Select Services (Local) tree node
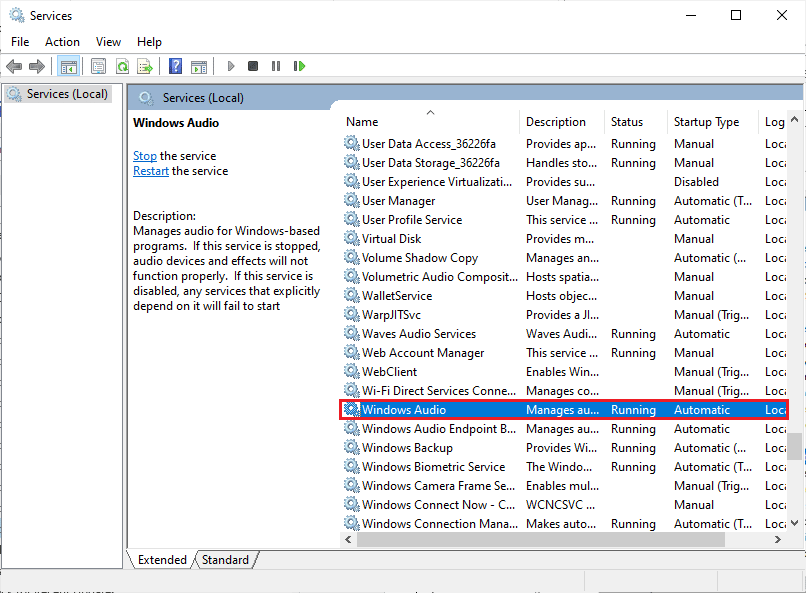 tap(58, 94)
